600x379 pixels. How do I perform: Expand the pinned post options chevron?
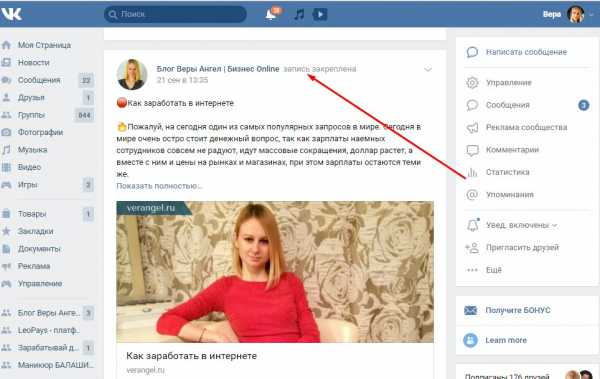point(428,70)
